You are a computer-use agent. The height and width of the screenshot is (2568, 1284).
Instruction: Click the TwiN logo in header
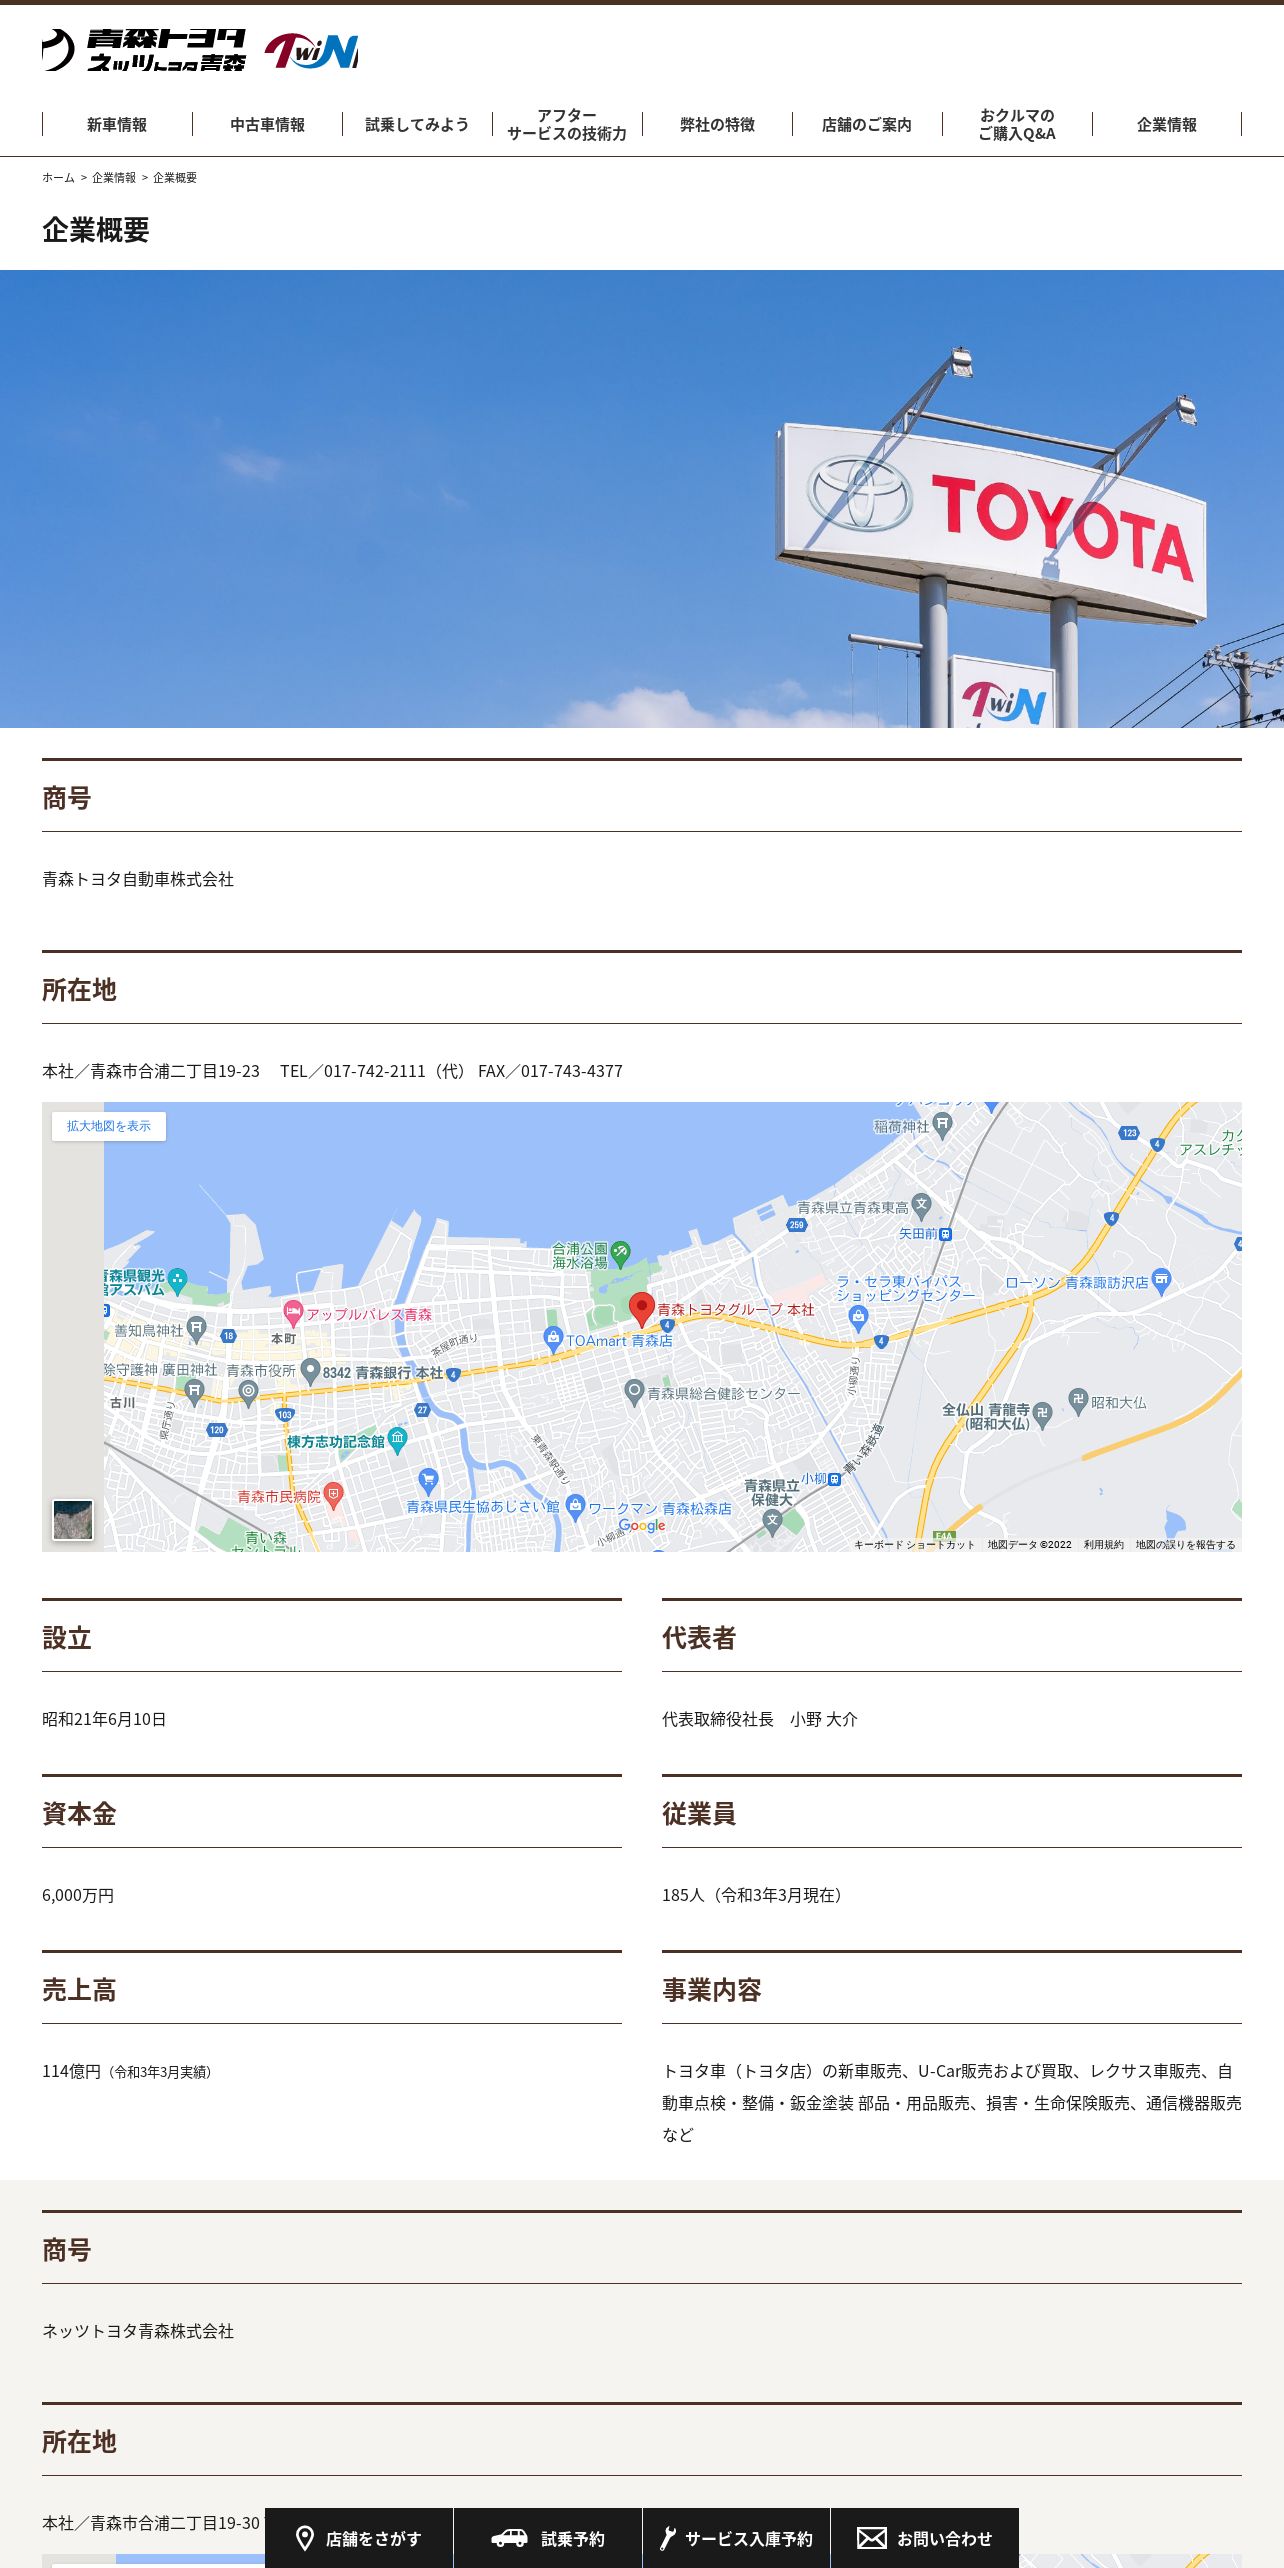tap(311, 51)
